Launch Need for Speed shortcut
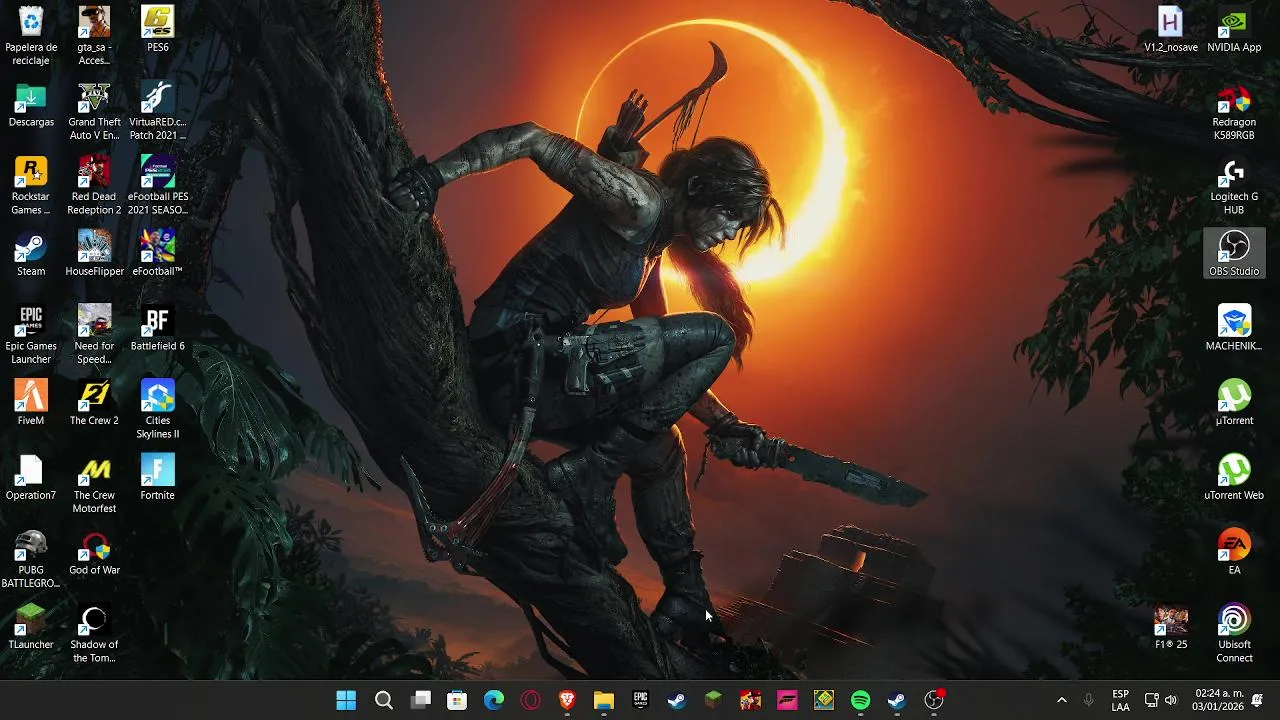Image resolution: width=1280 pixels, height=720 pixels. click(x=94, y=335)
